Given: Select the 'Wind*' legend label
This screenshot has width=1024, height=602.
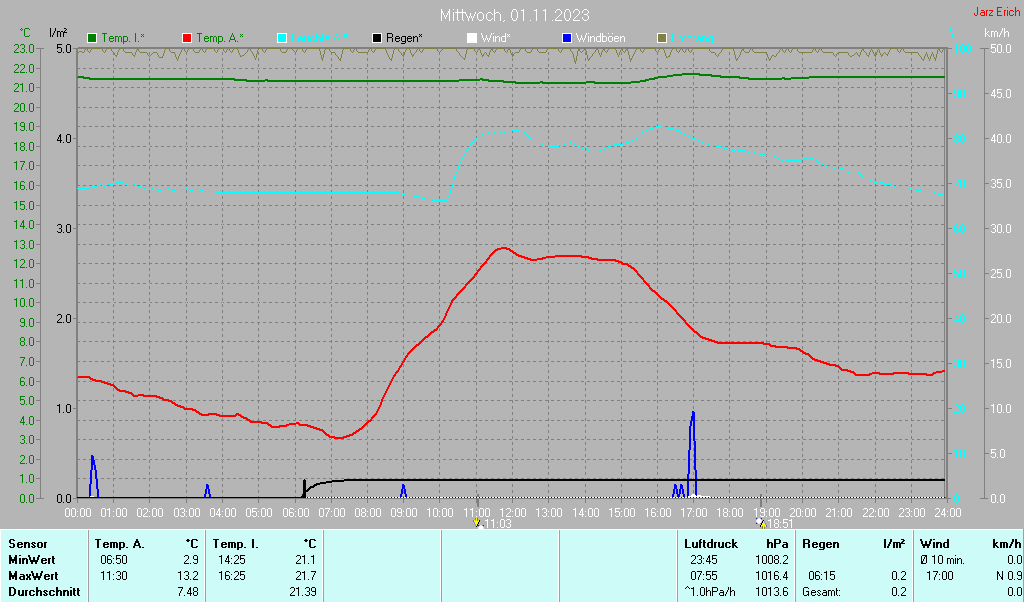Looking at the screenshot, I should pyautogui.click(x=496, y=39).
